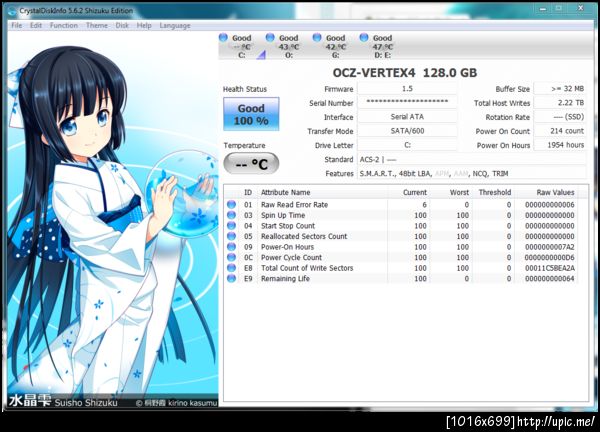Select the Start Stop Count attribute name

(288, 226)
